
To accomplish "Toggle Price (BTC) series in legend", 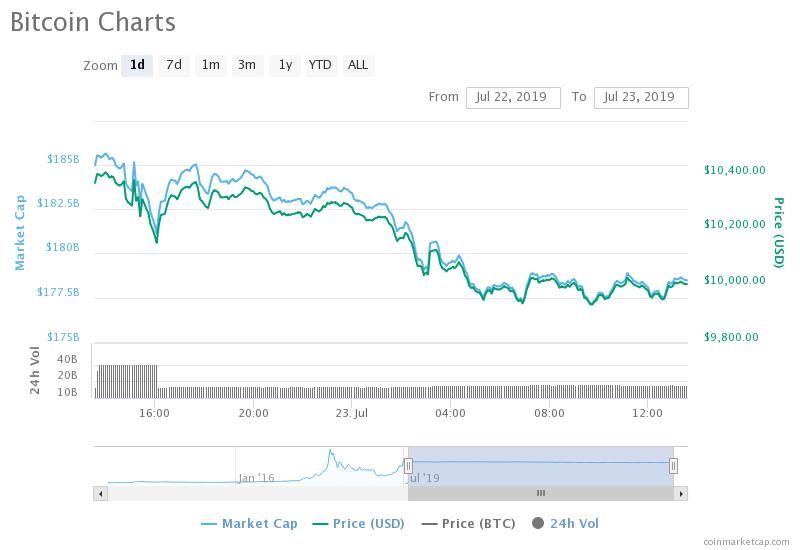I will tap(471, 523).
